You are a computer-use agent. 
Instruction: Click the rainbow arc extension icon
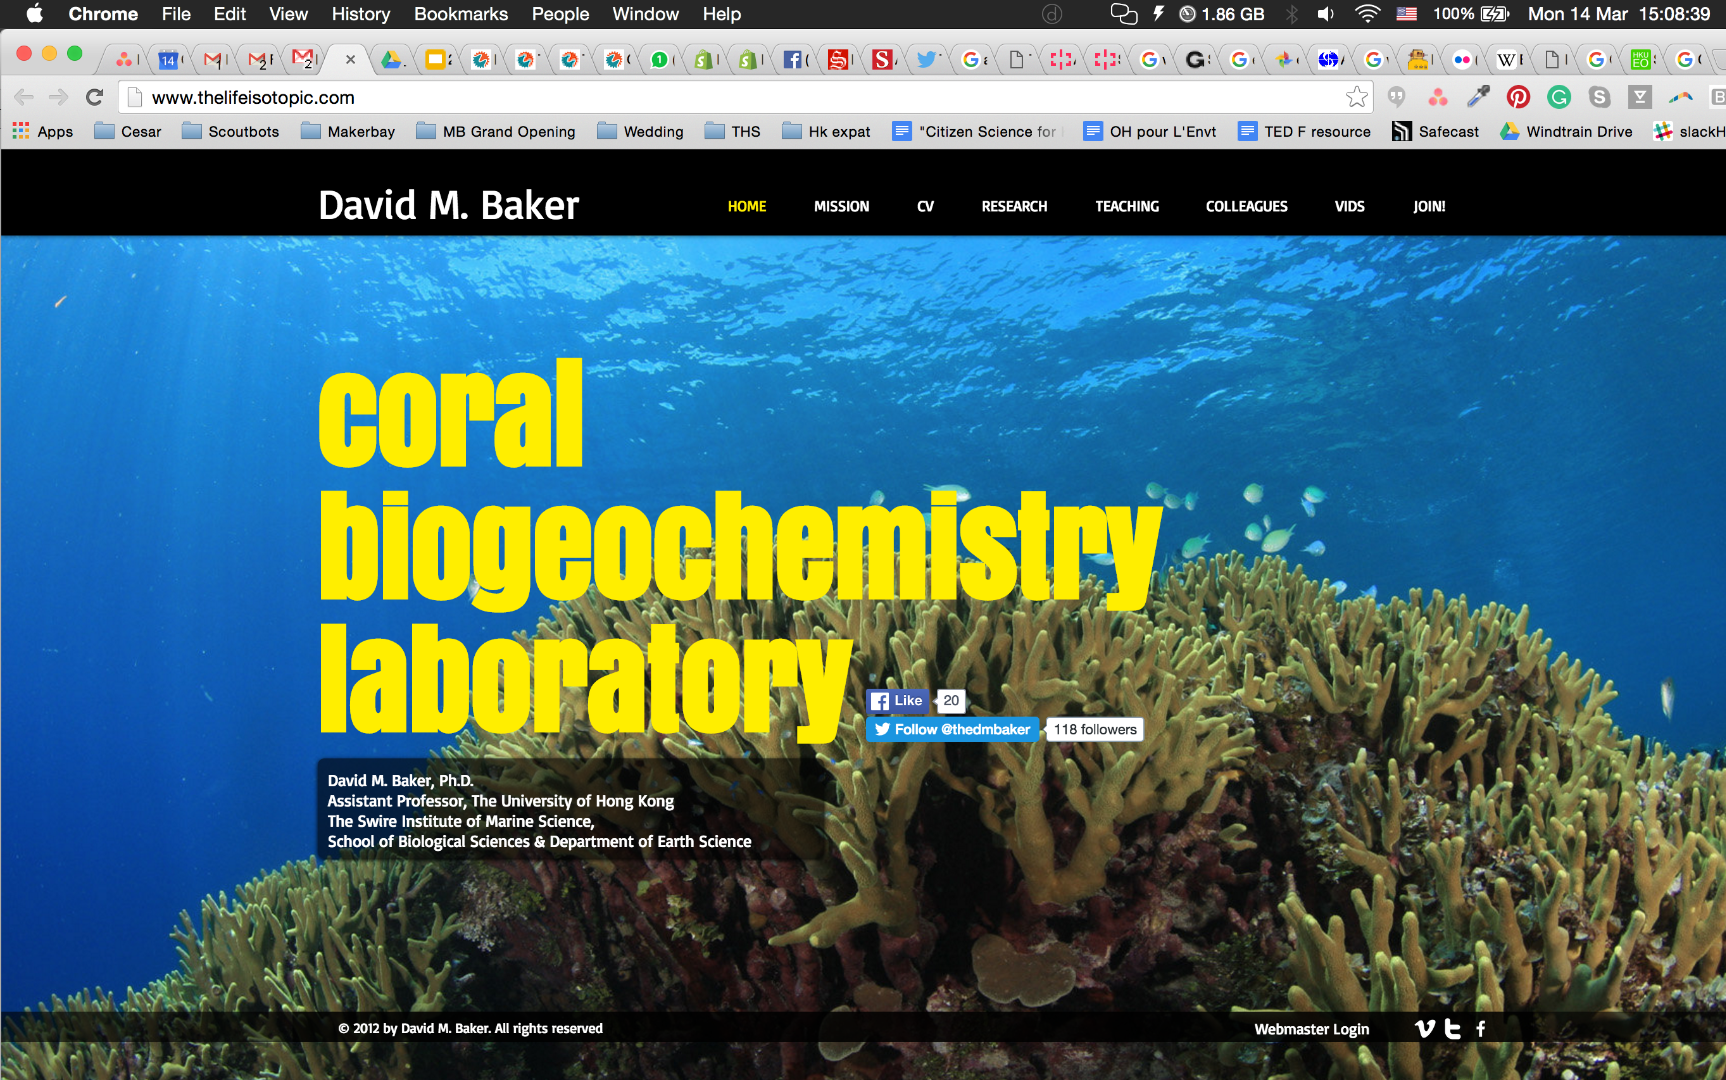(1681, 97)
